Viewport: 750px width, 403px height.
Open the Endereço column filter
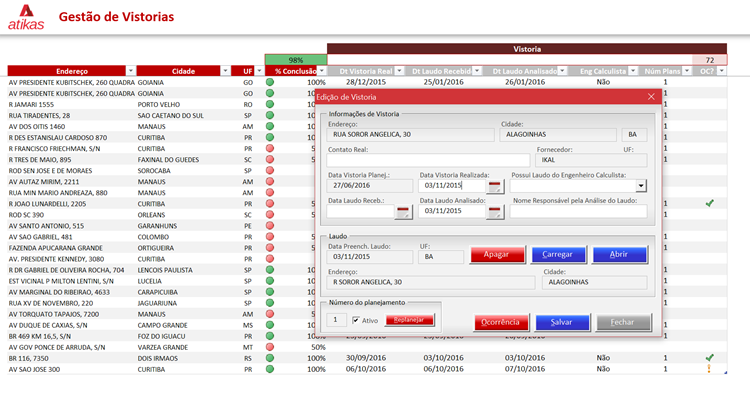pos(131,71)
